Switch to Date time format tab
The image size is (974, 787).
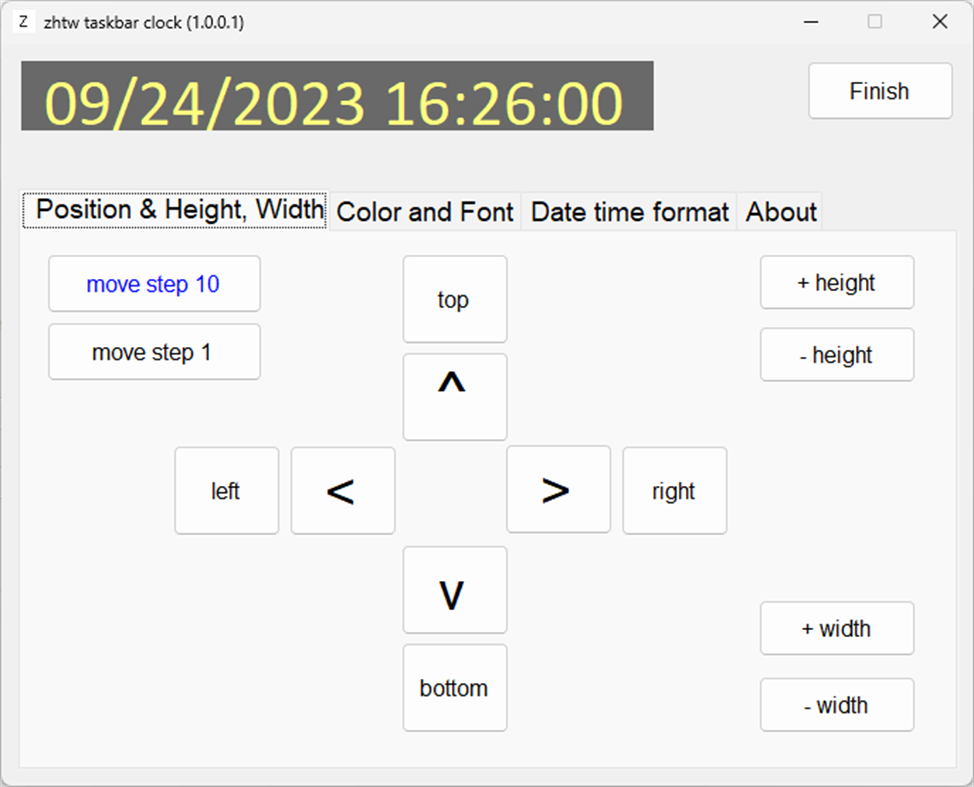pyautogui.click(x=629, y=212)
